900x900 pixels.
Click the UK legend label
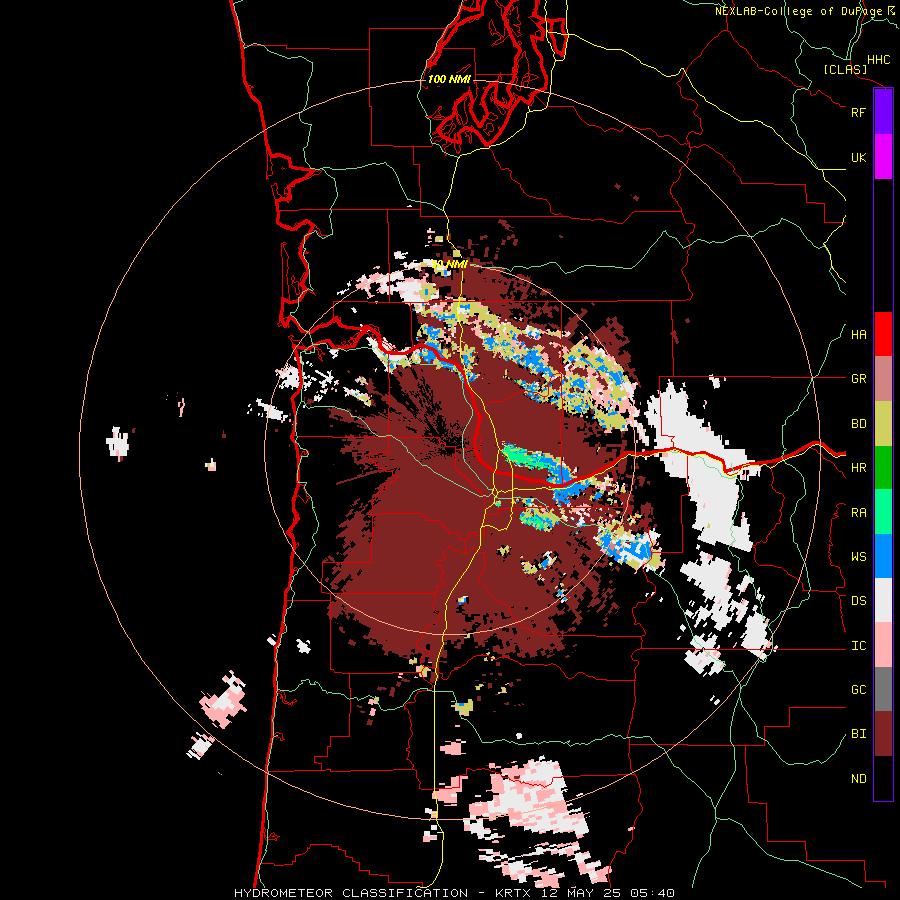[858, 157]
